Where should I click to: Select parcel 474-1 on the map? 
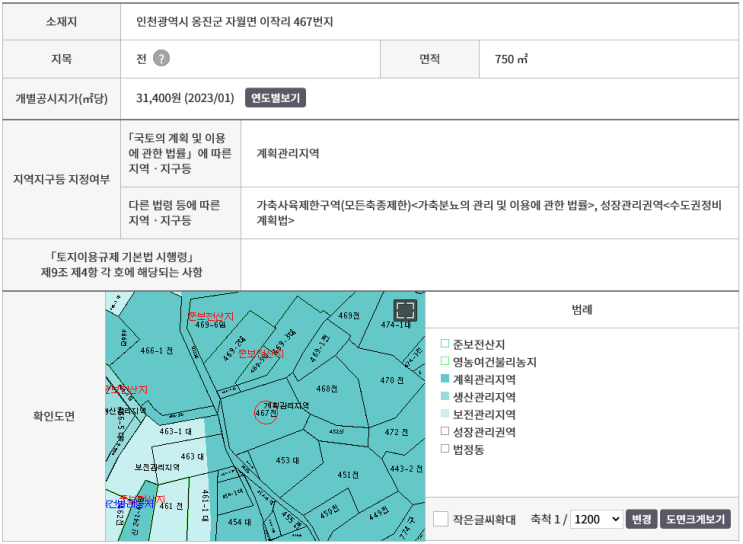395,325
